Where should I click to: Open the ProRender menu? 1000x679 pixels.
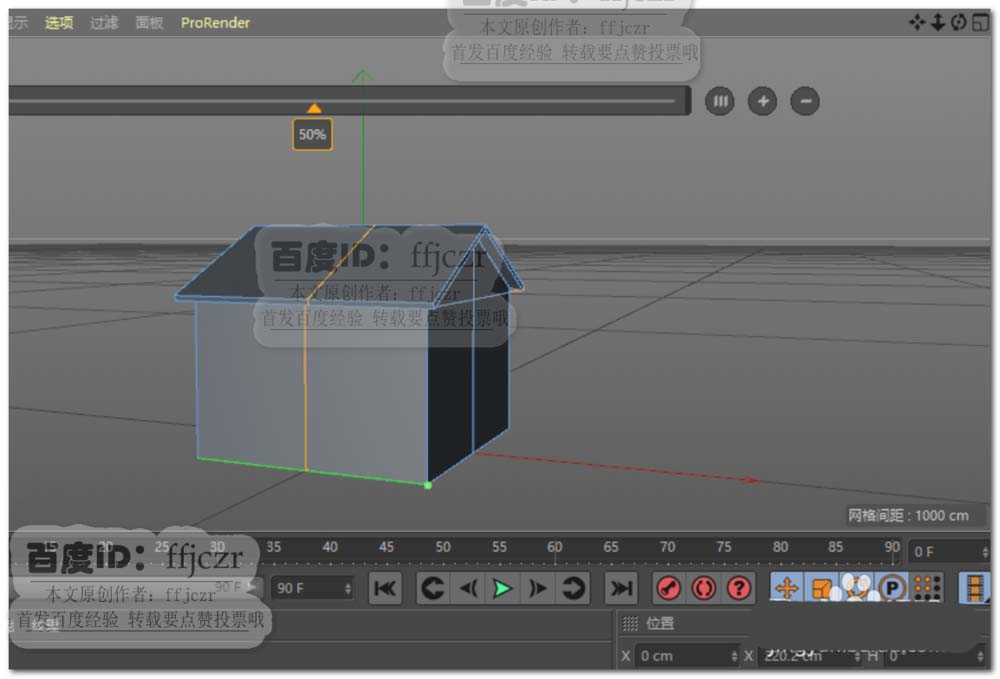click(215, 22)
